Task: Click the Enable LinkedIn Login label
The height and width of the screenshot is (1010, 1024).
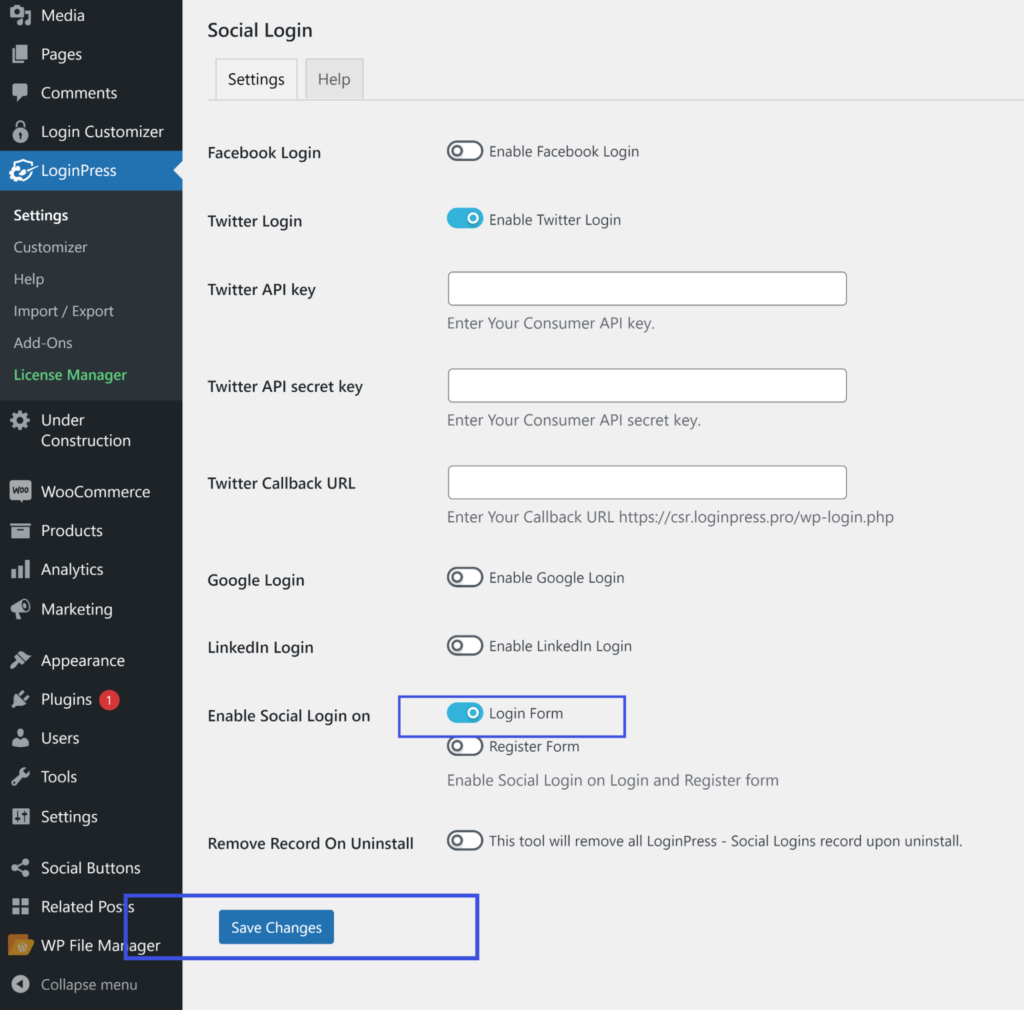Action: coord(560,646)
